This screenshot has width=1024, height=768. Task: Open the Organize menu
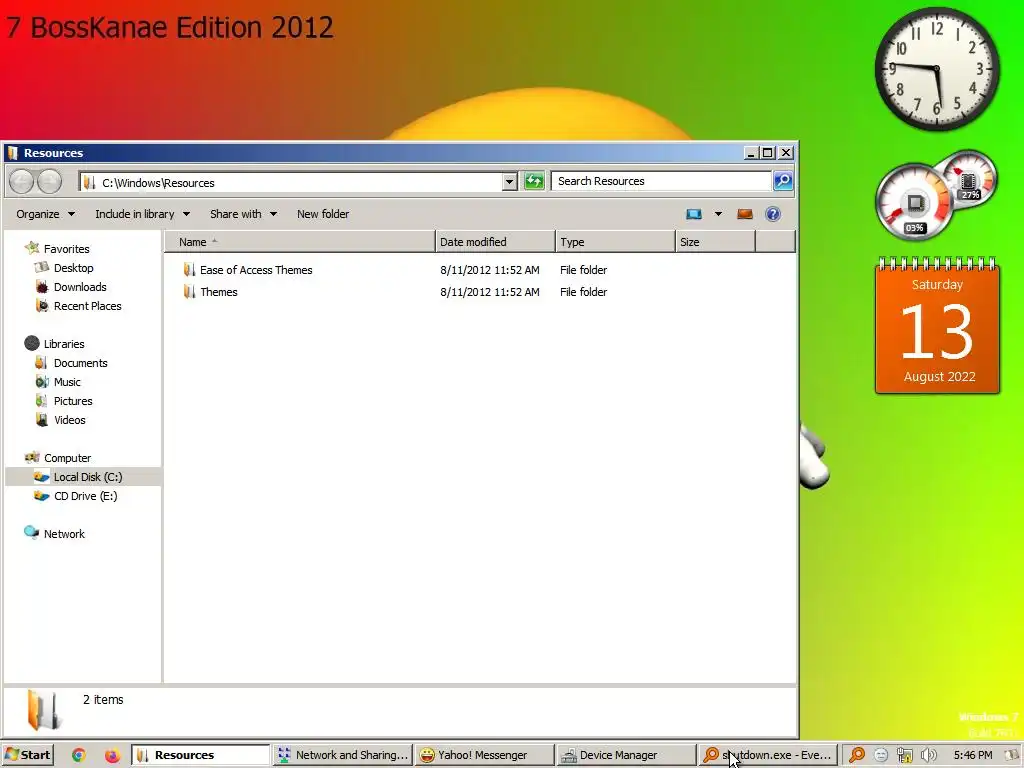(x=45, y=214)
